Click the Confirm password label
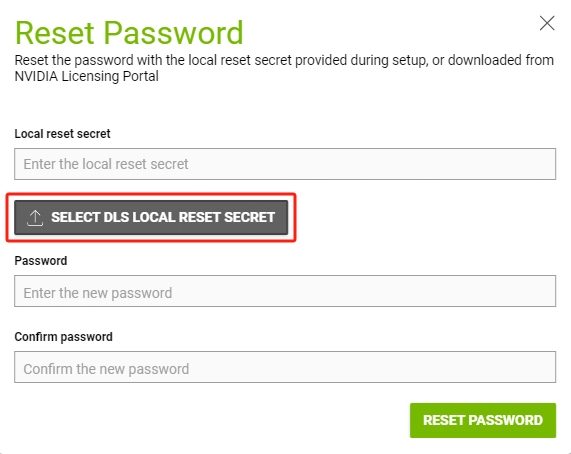Viewport: 571px width, 454px height. (63, 337)
